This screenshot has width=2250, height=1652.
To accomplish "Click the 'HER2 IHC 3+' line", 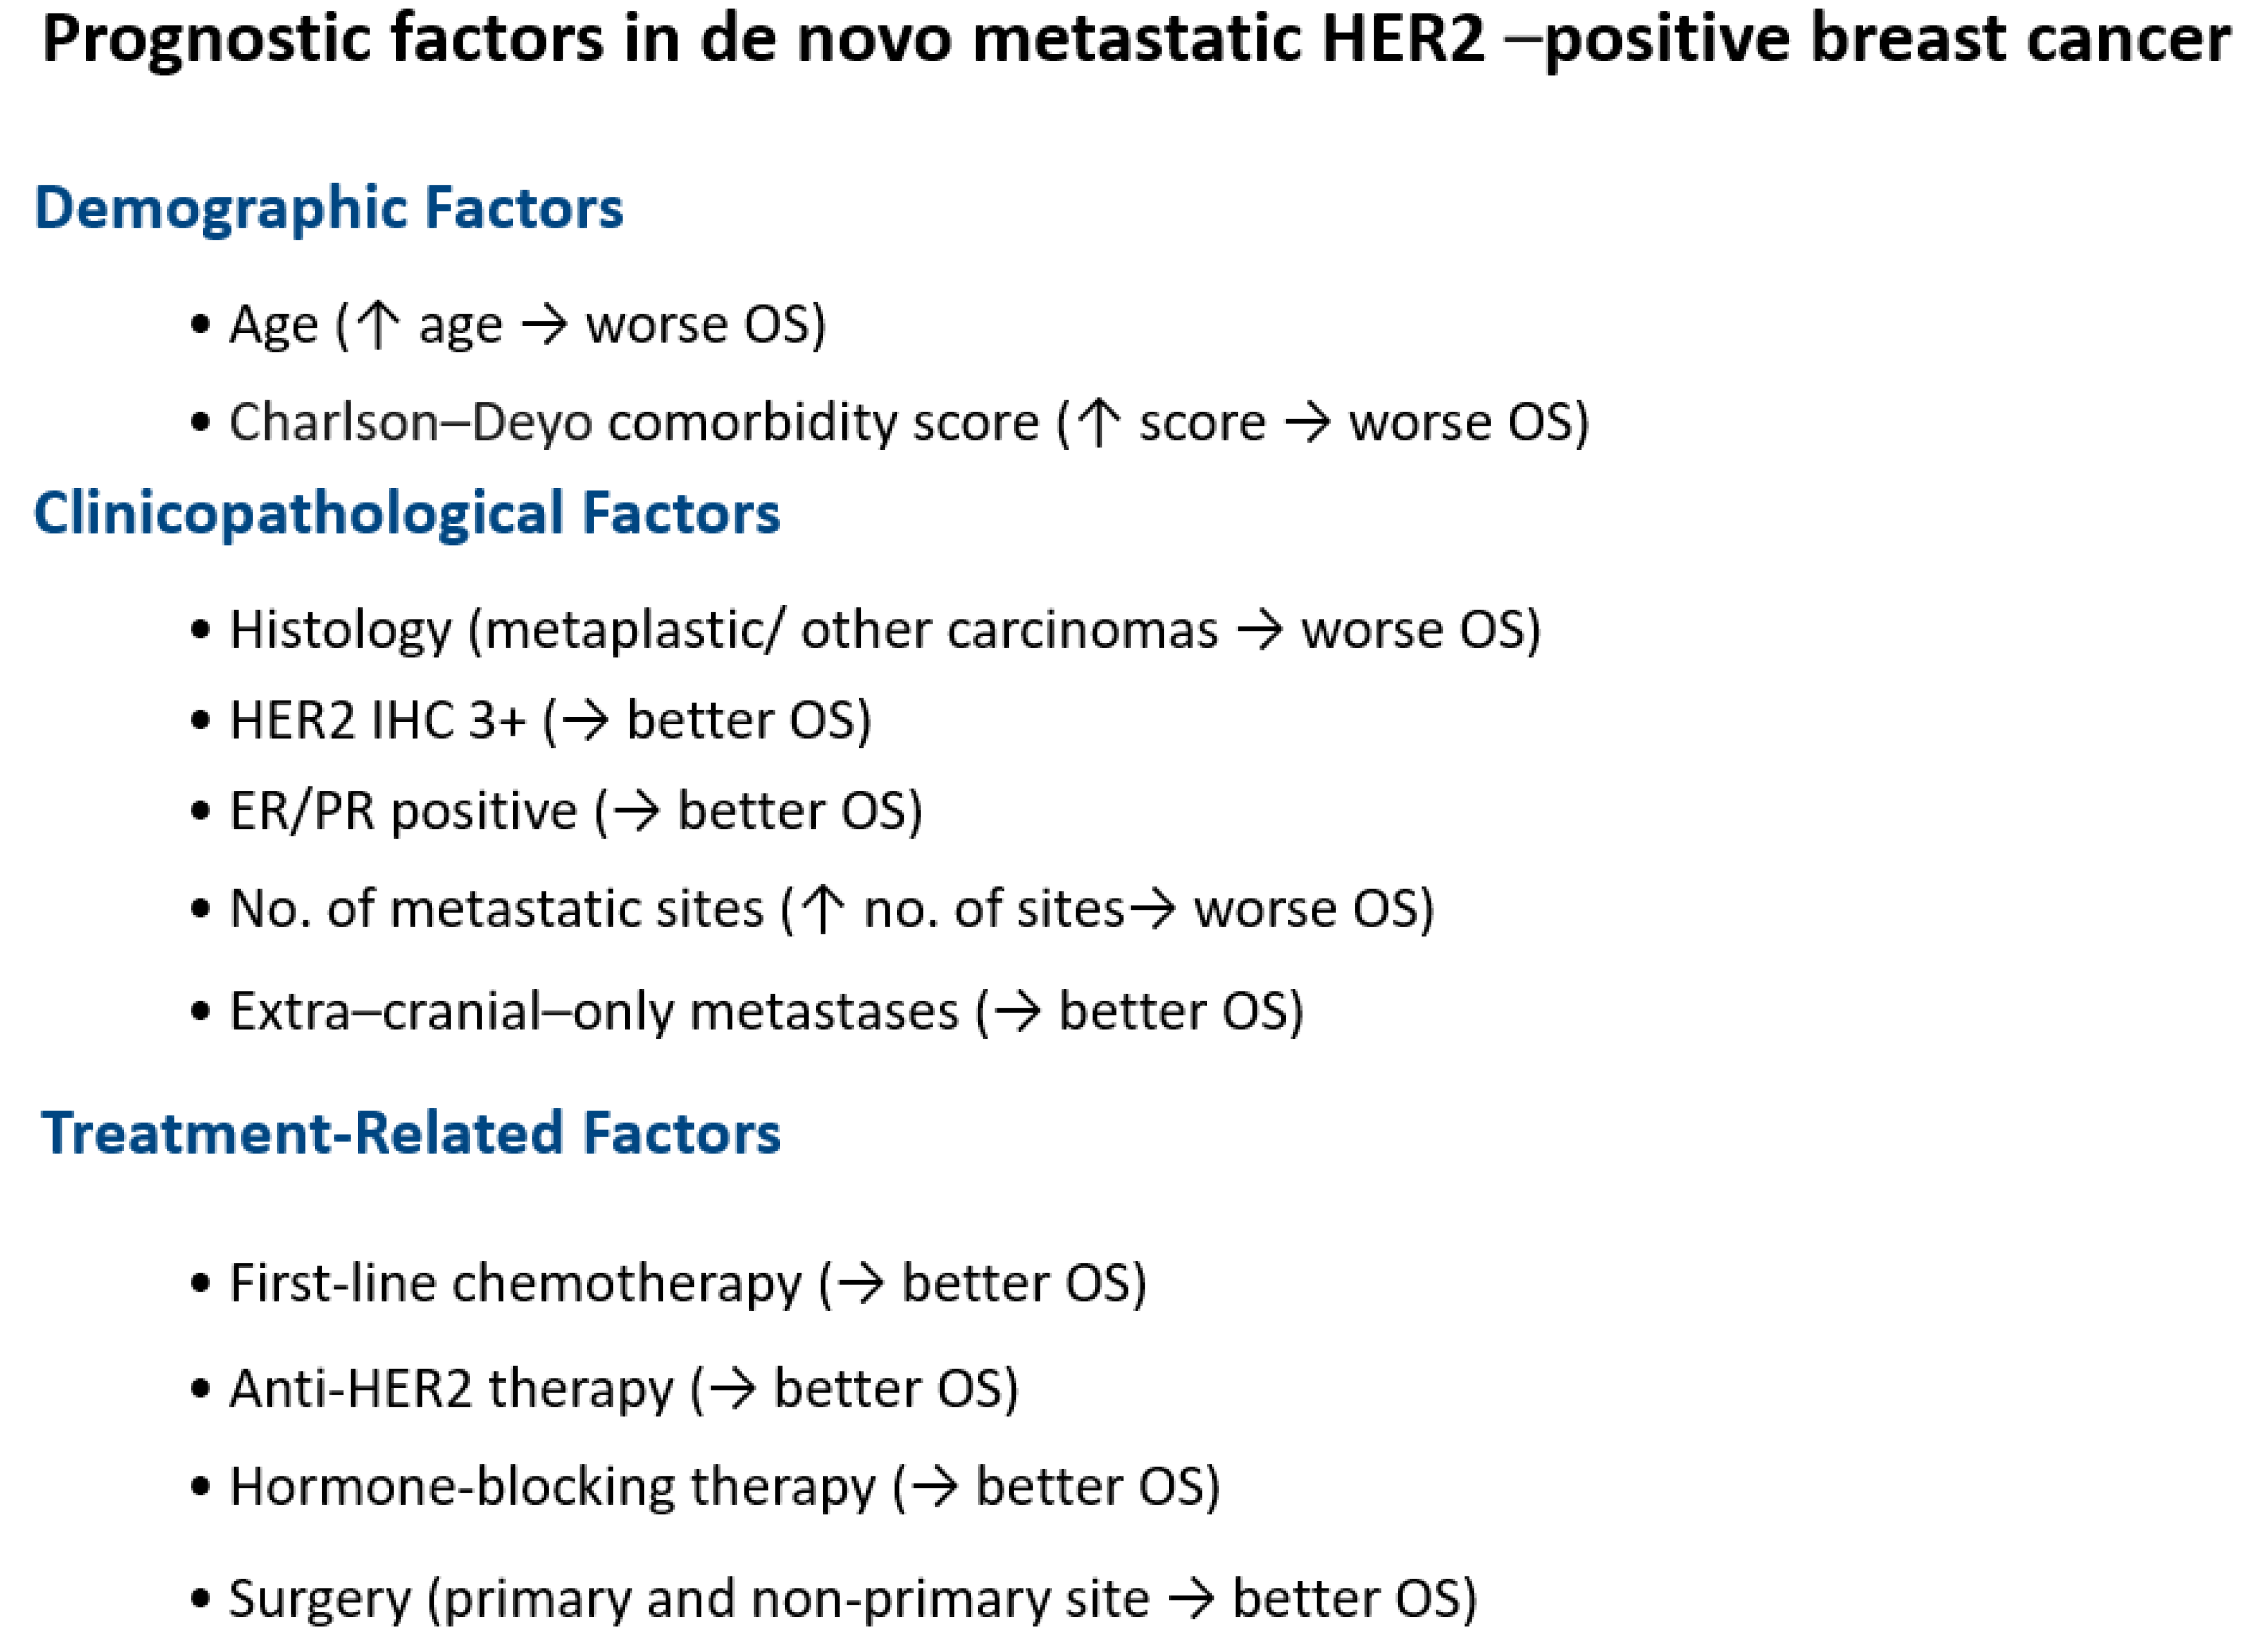I will tap(549, 720).
